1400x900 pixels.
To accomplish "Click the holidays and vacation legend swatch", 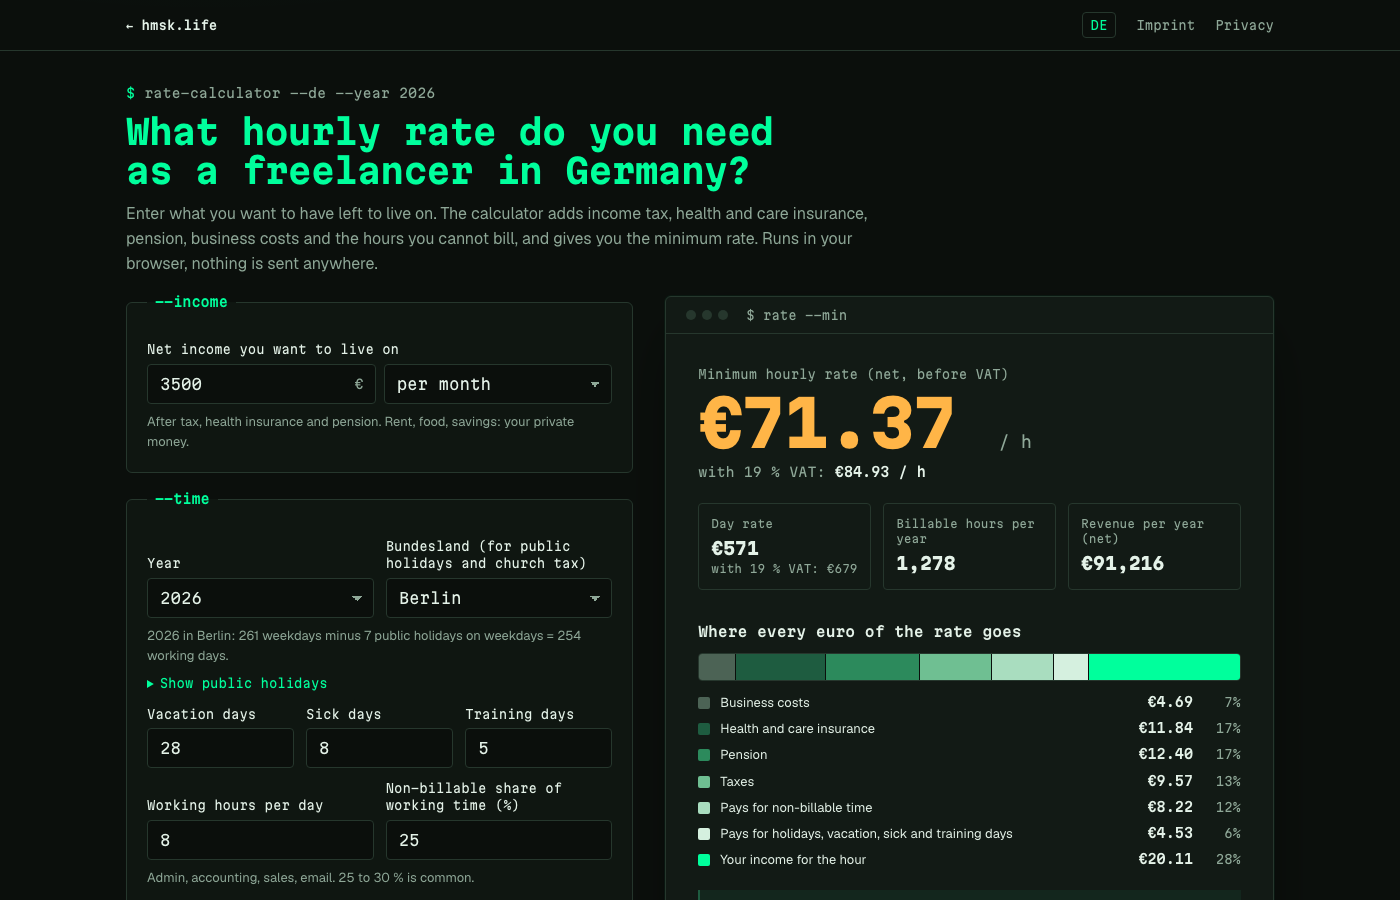I will pyautogui.click(x=704, y=833).
